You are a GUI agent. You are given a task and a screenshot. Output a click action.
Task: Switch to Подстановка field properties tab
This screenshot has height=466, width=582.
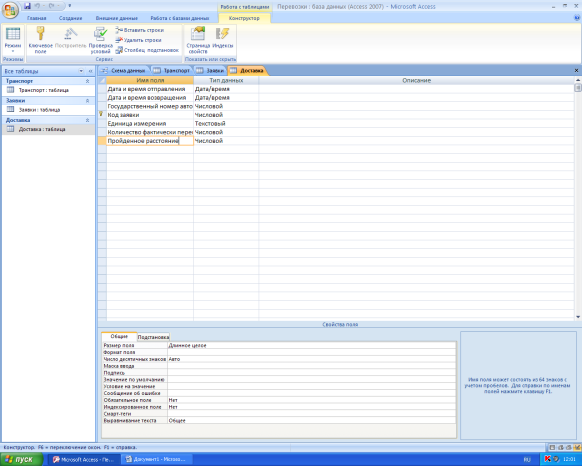click(x=153, y=337)
